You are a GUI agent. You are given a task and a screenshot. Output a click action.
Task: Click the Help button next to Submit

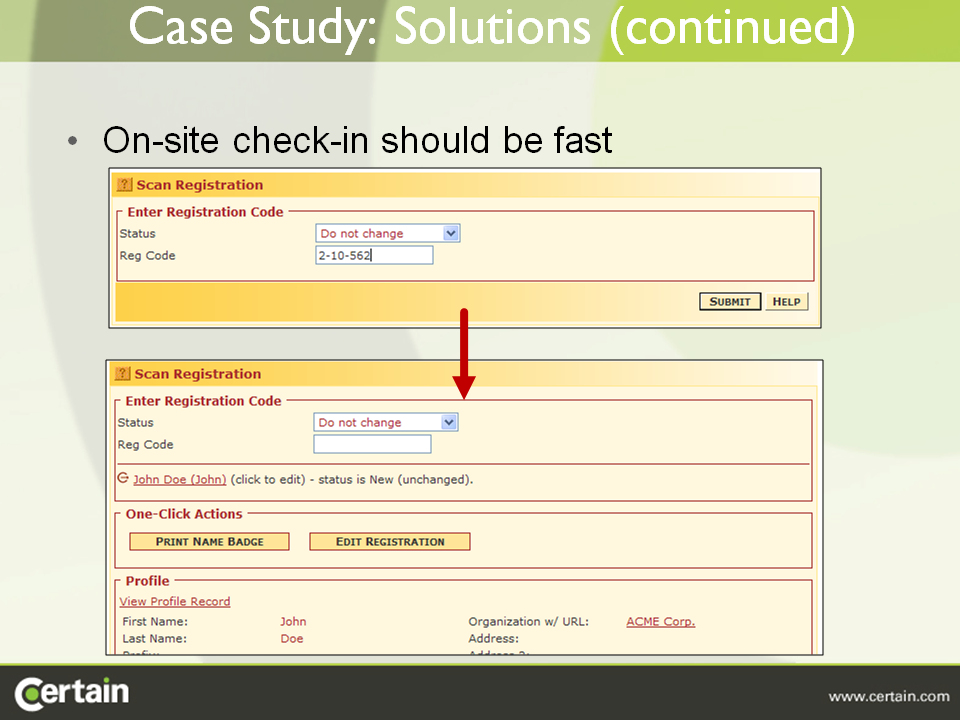click(787, 301)
